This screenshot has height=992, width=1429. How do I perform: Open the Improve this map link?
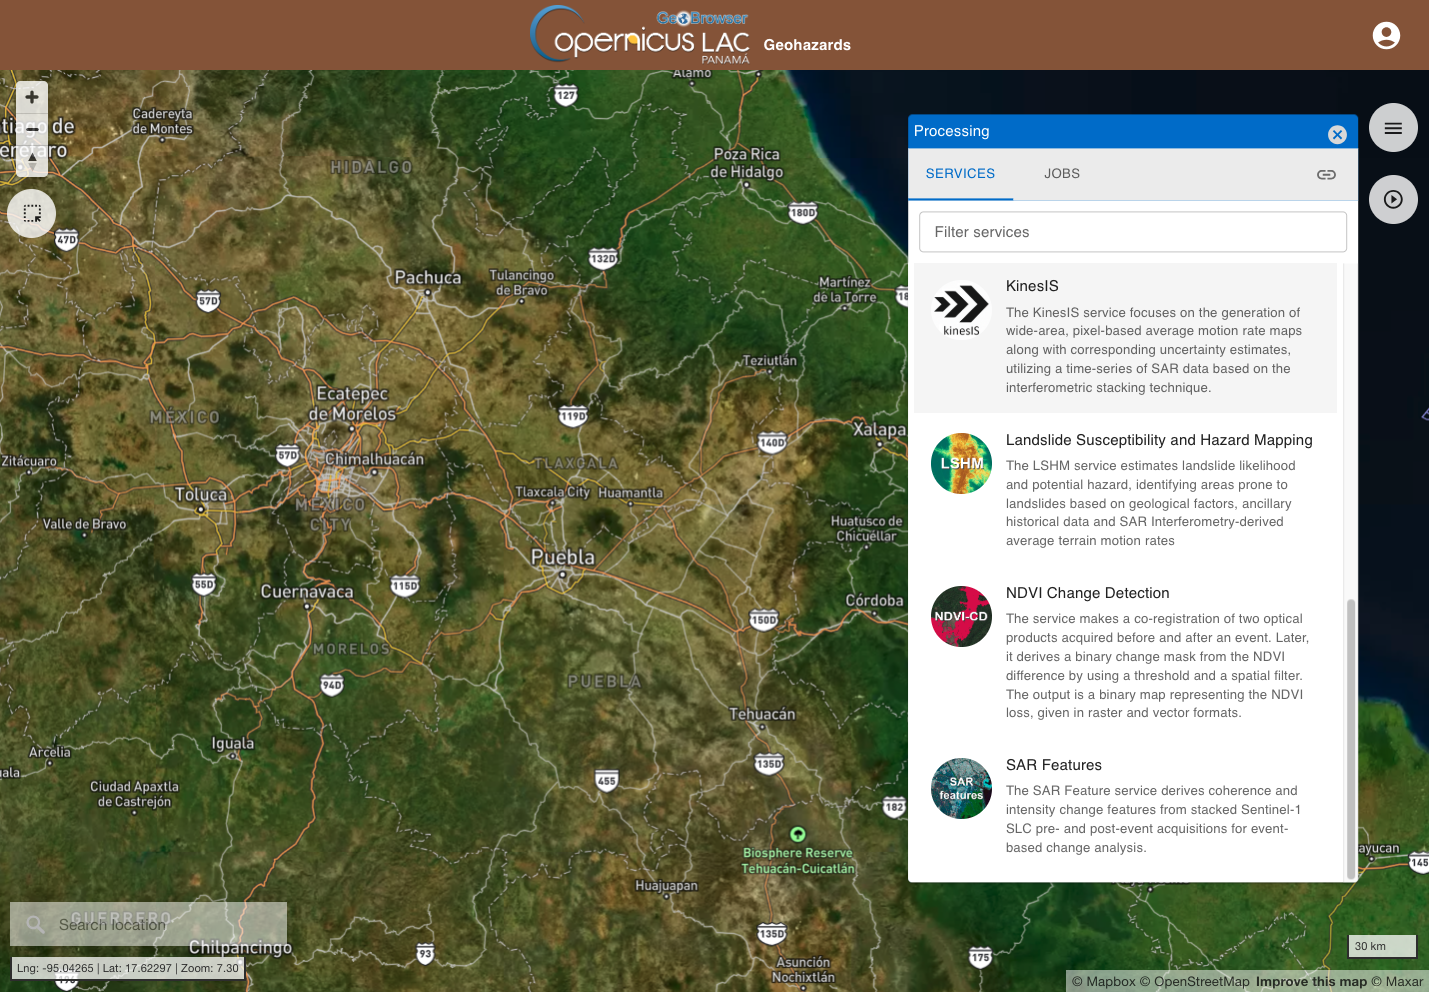tap(1311, 981)
